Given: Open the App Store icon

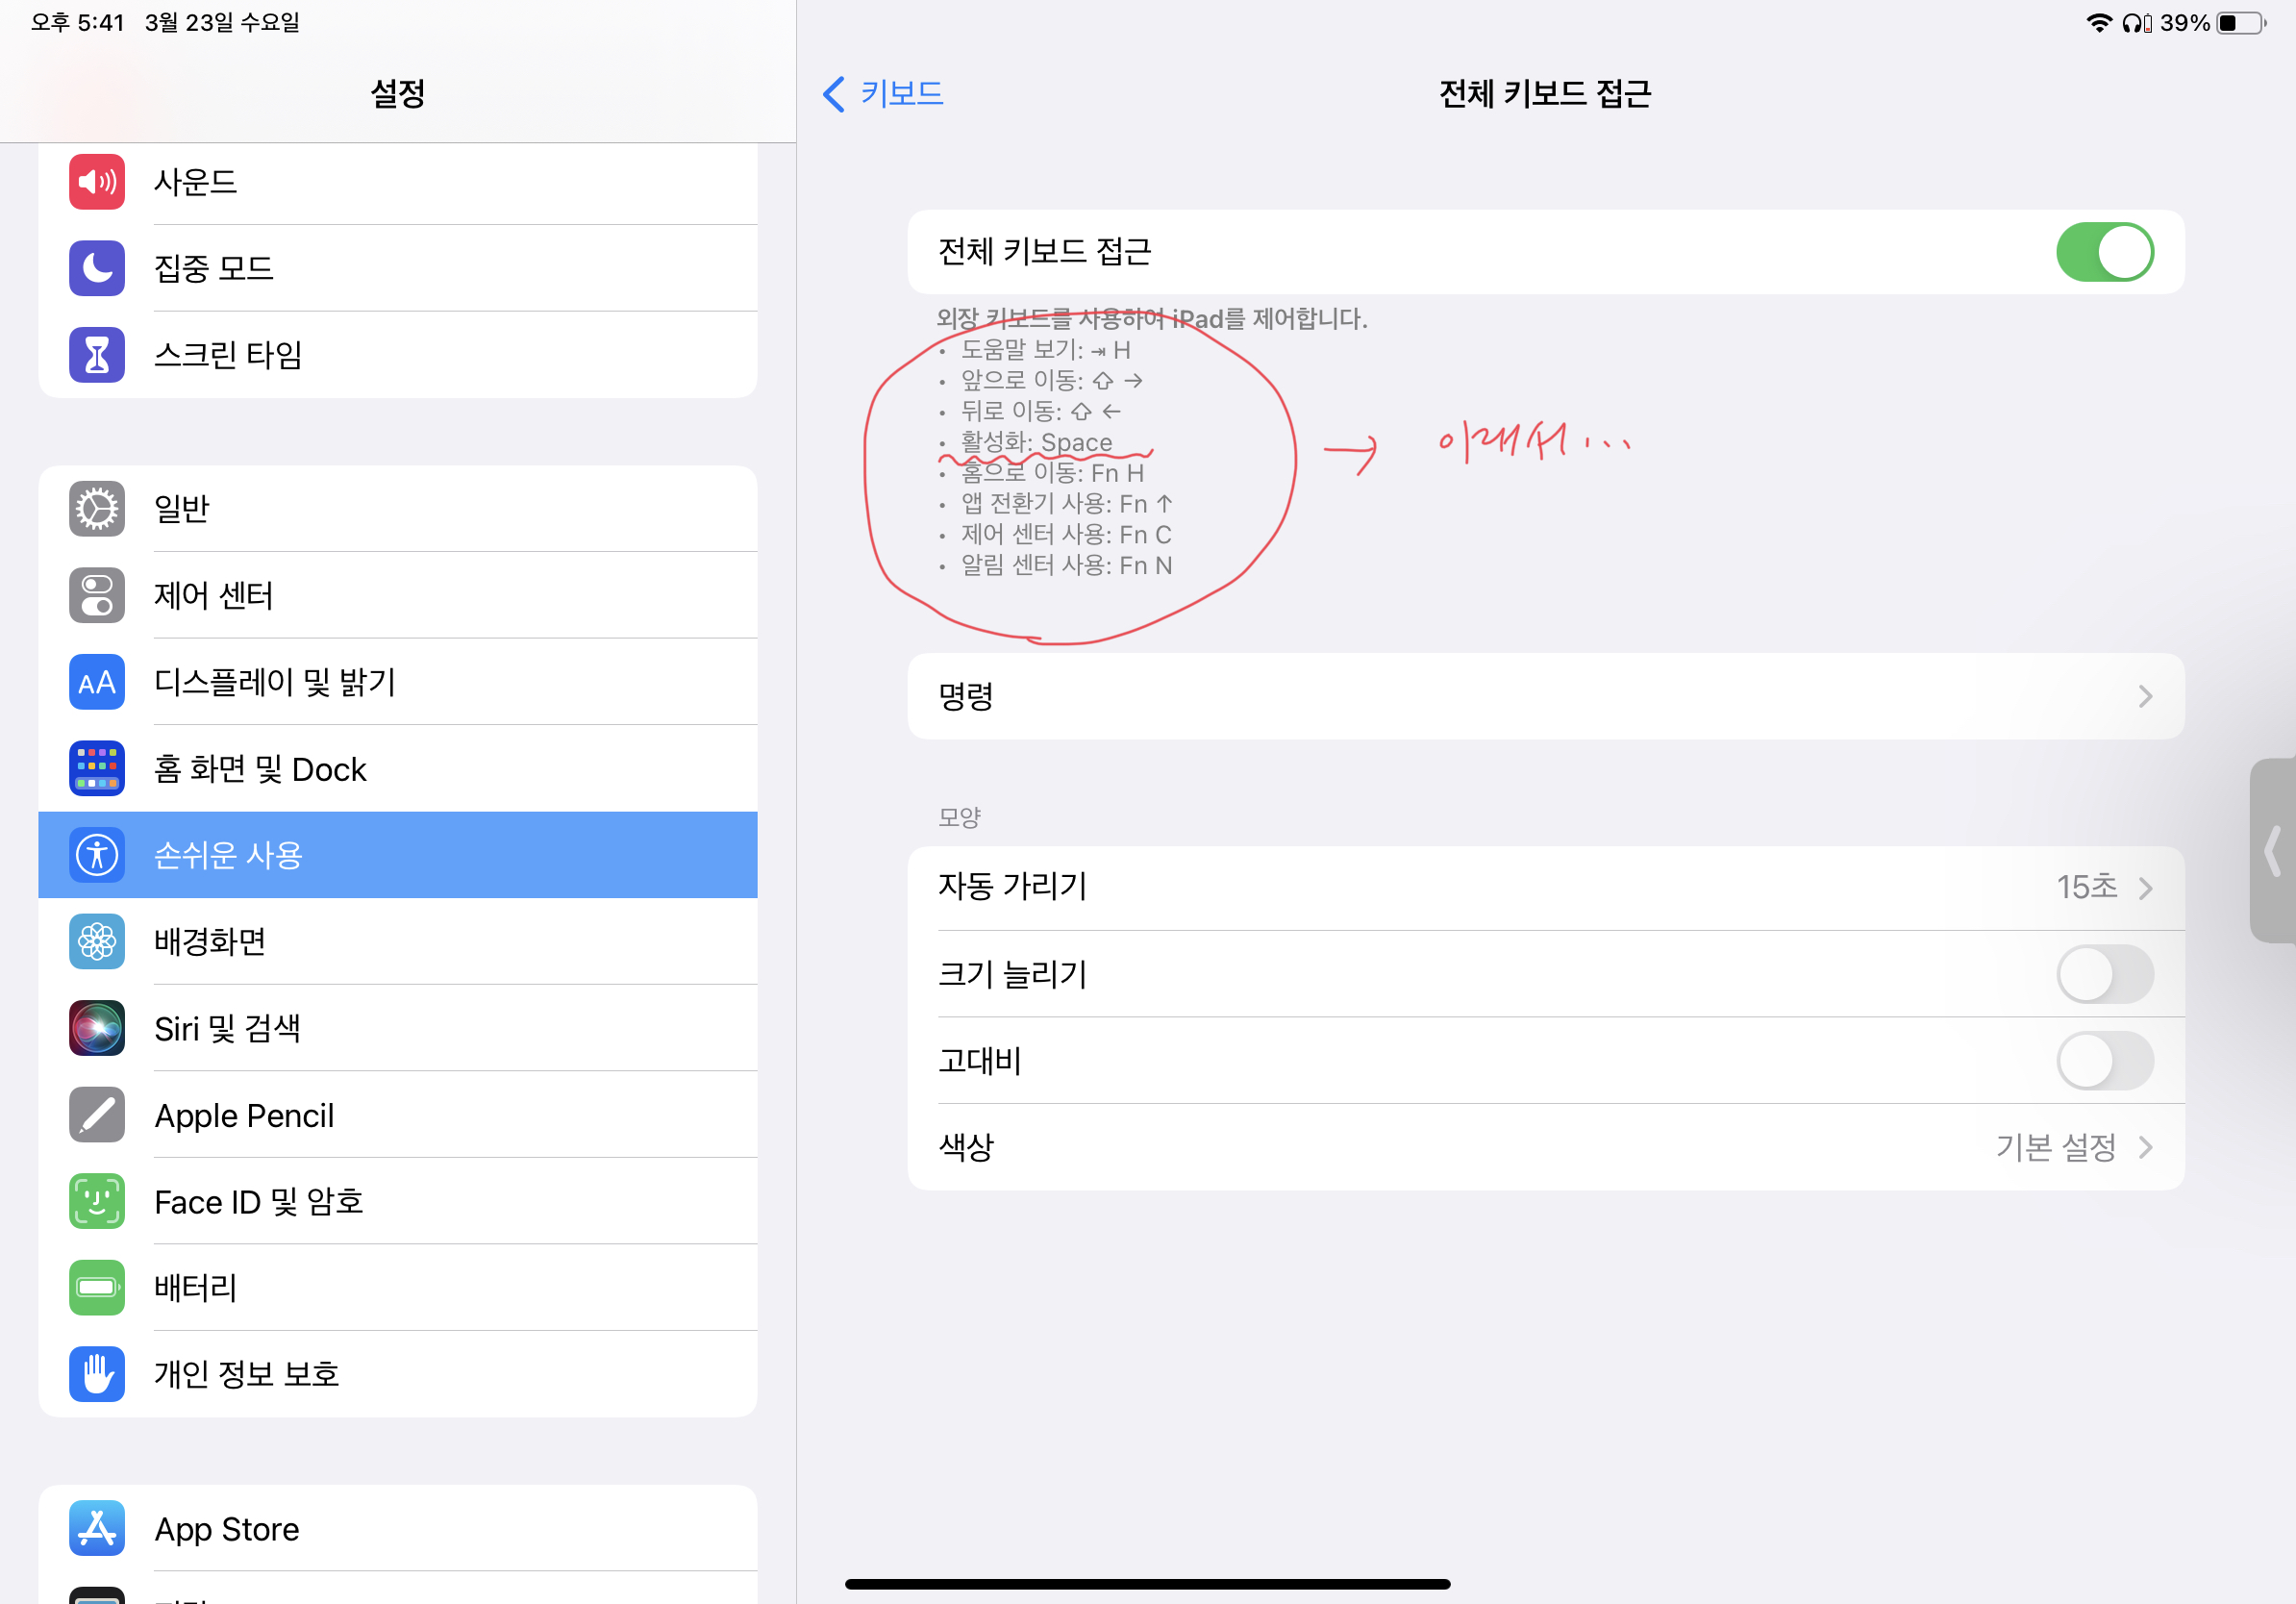Looking at the screenshot, I should (x=97, y=1528).
